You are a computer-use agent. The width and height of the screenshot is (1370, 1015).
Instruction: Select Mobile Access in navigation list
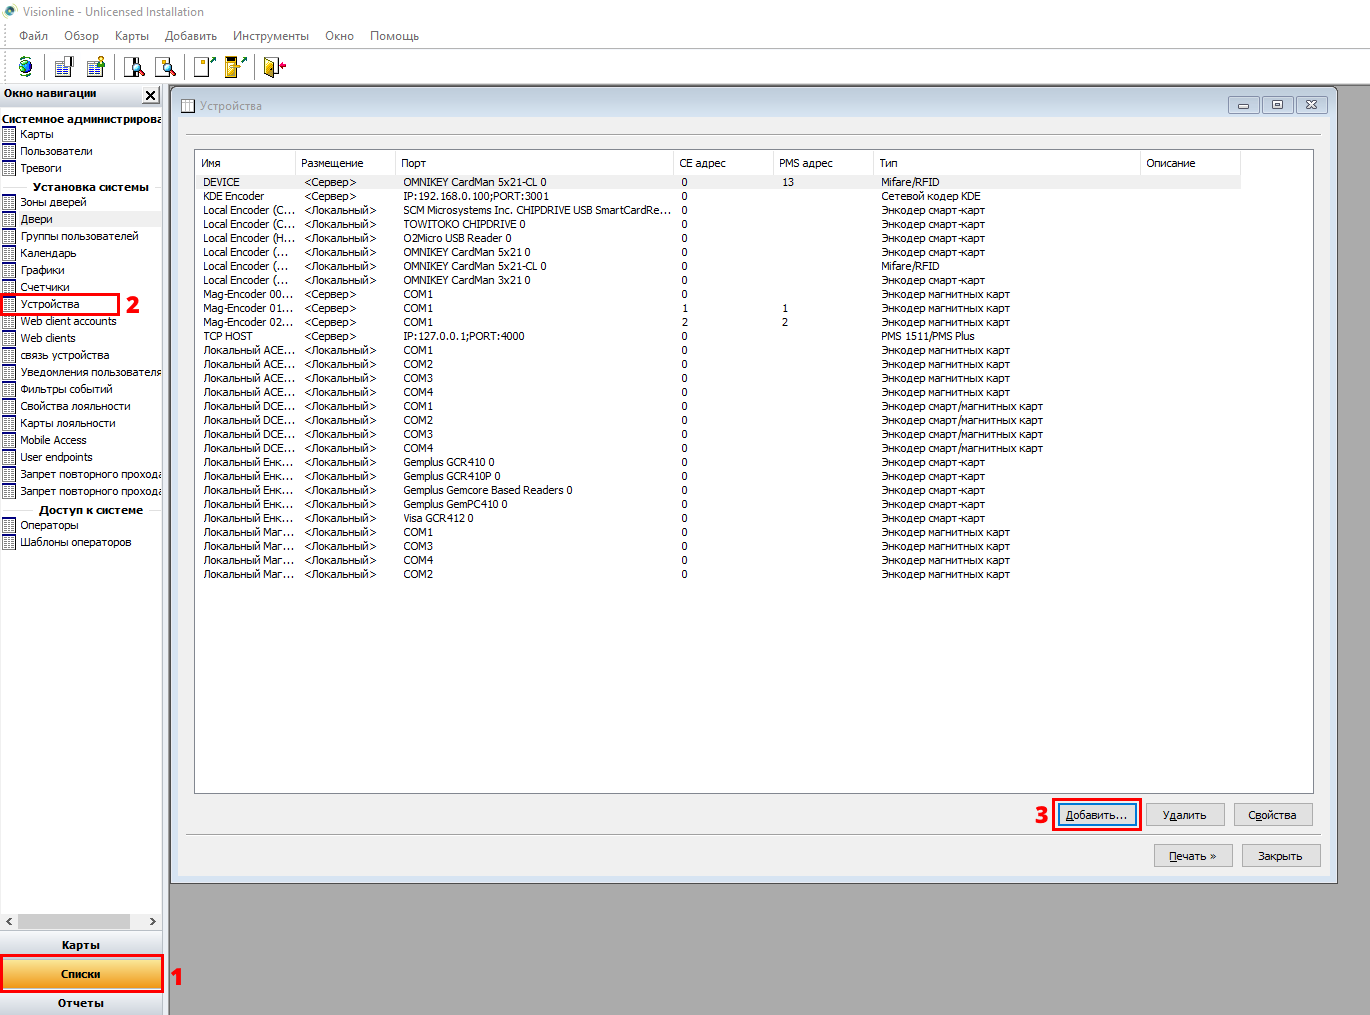pyautogui.click(x=53, y=440)
